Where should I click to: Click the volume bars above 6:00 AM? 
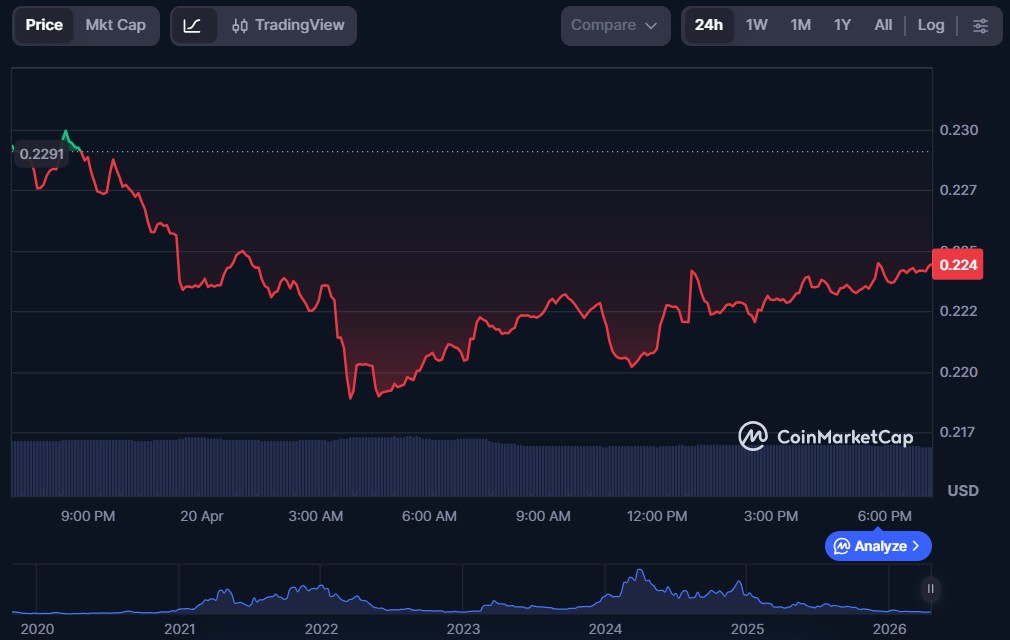(x=430, y=466)
